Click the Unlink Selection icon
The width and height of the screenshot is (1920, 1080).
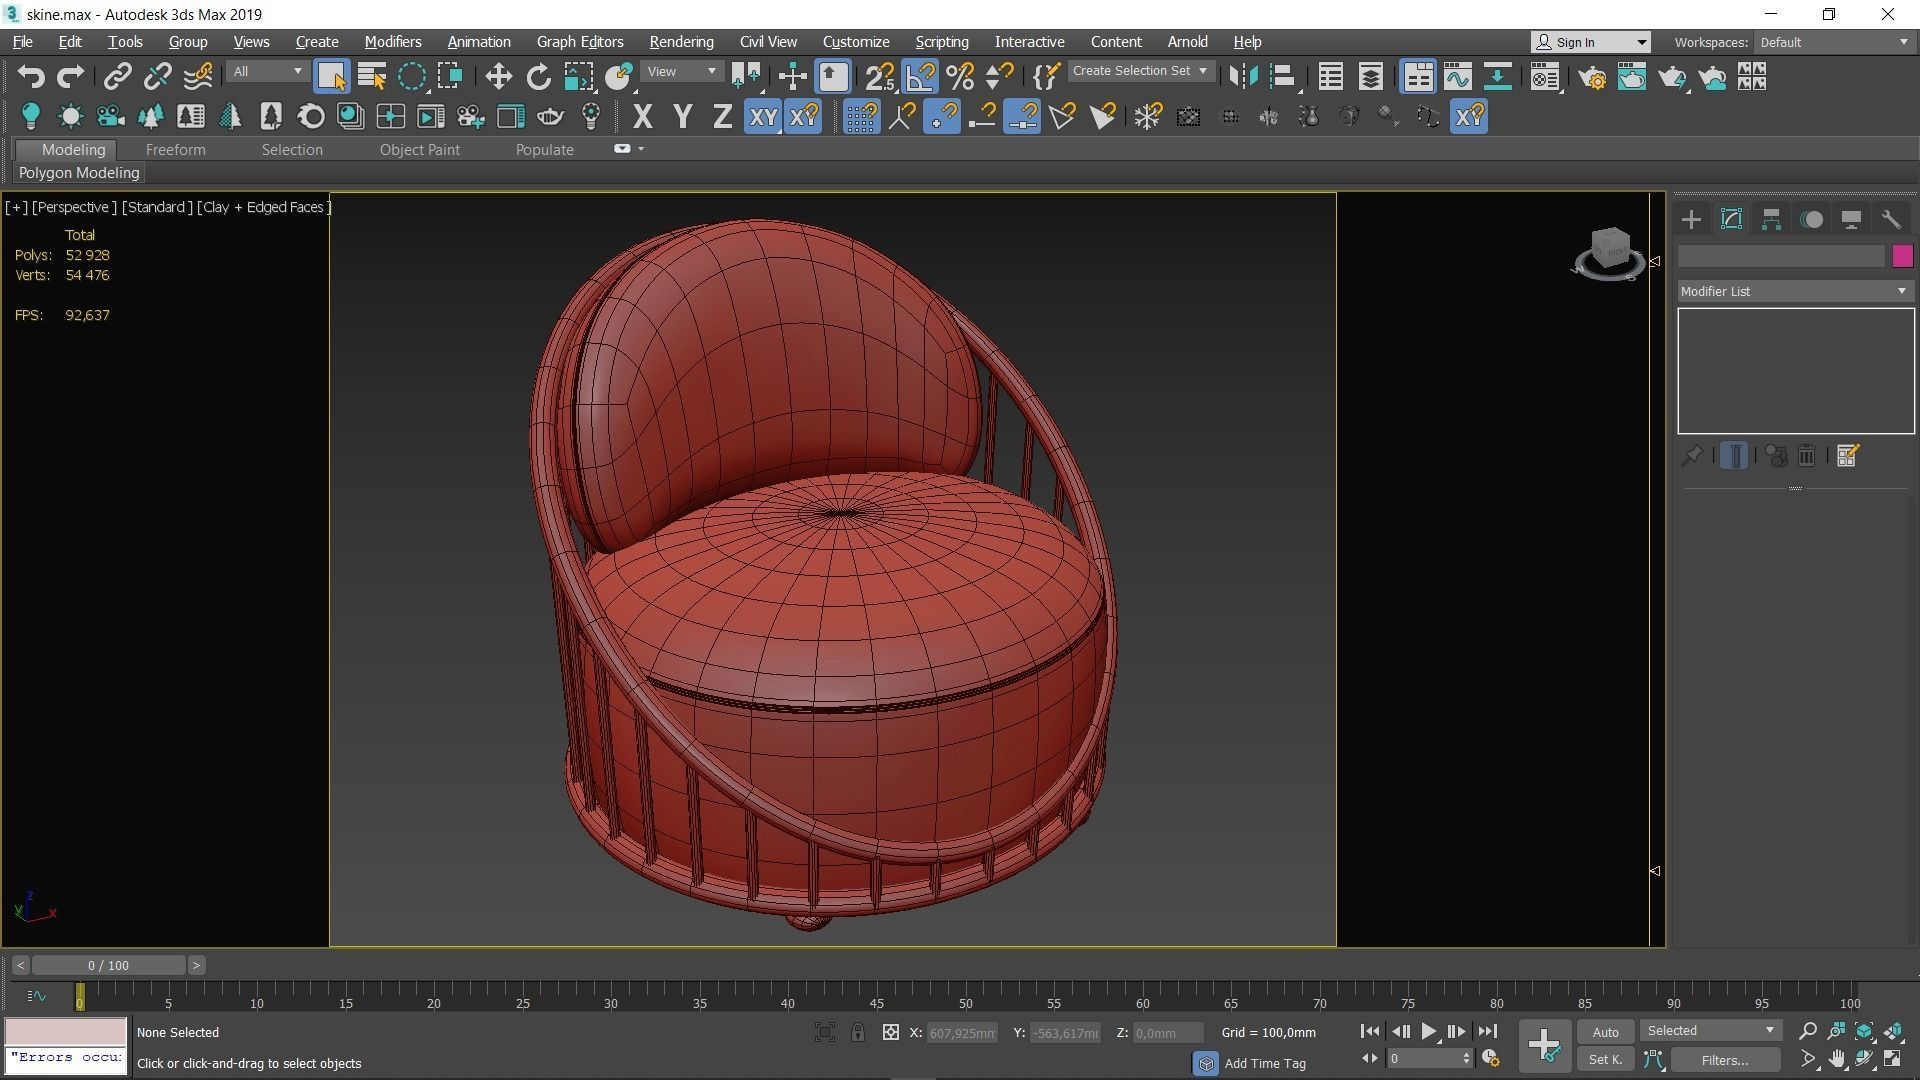click(x=157, y=77)
